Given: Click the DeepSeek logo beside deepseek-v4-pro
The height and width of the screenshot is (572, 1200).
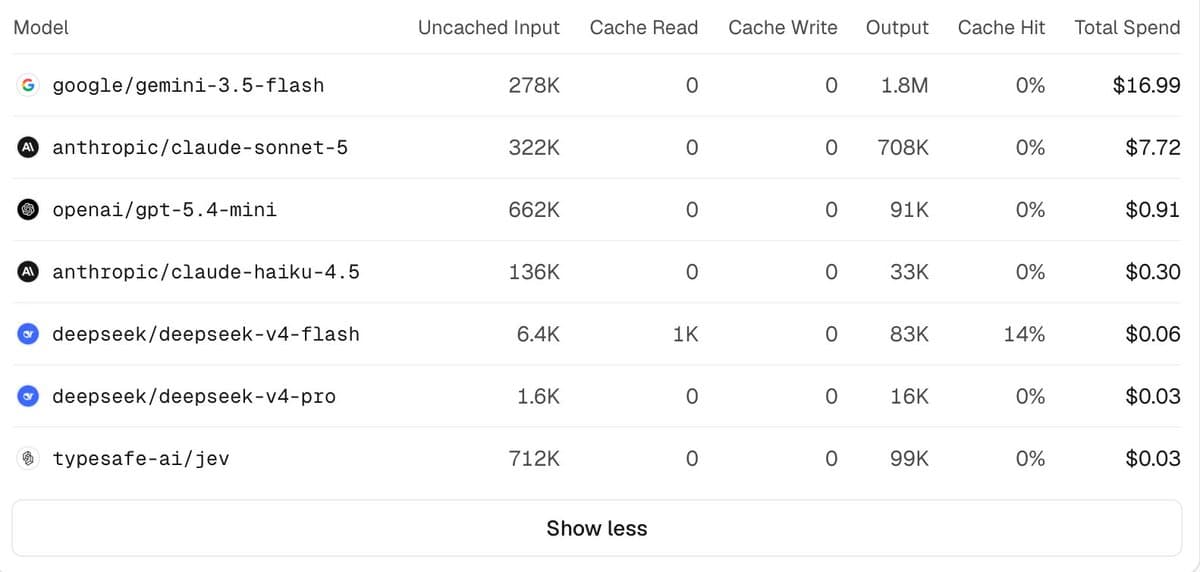Looking at the screenshot, I should click(29, 396).
